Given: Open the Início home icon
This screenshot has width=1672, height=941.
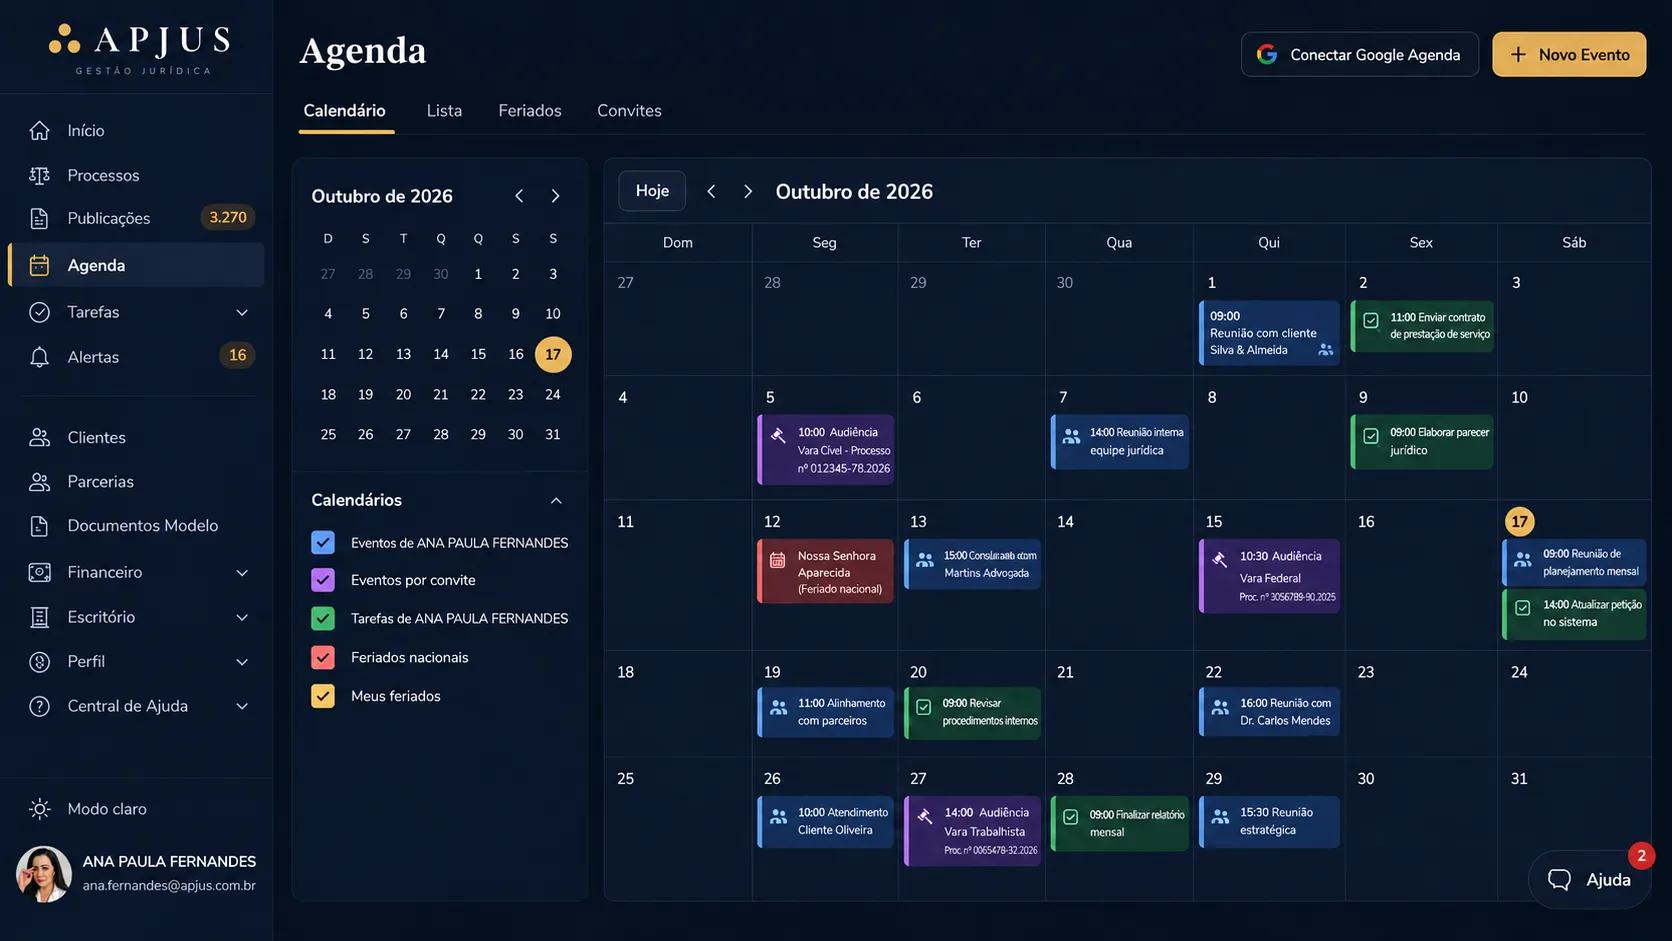Looking at the screenshot, I should [39, 130].
